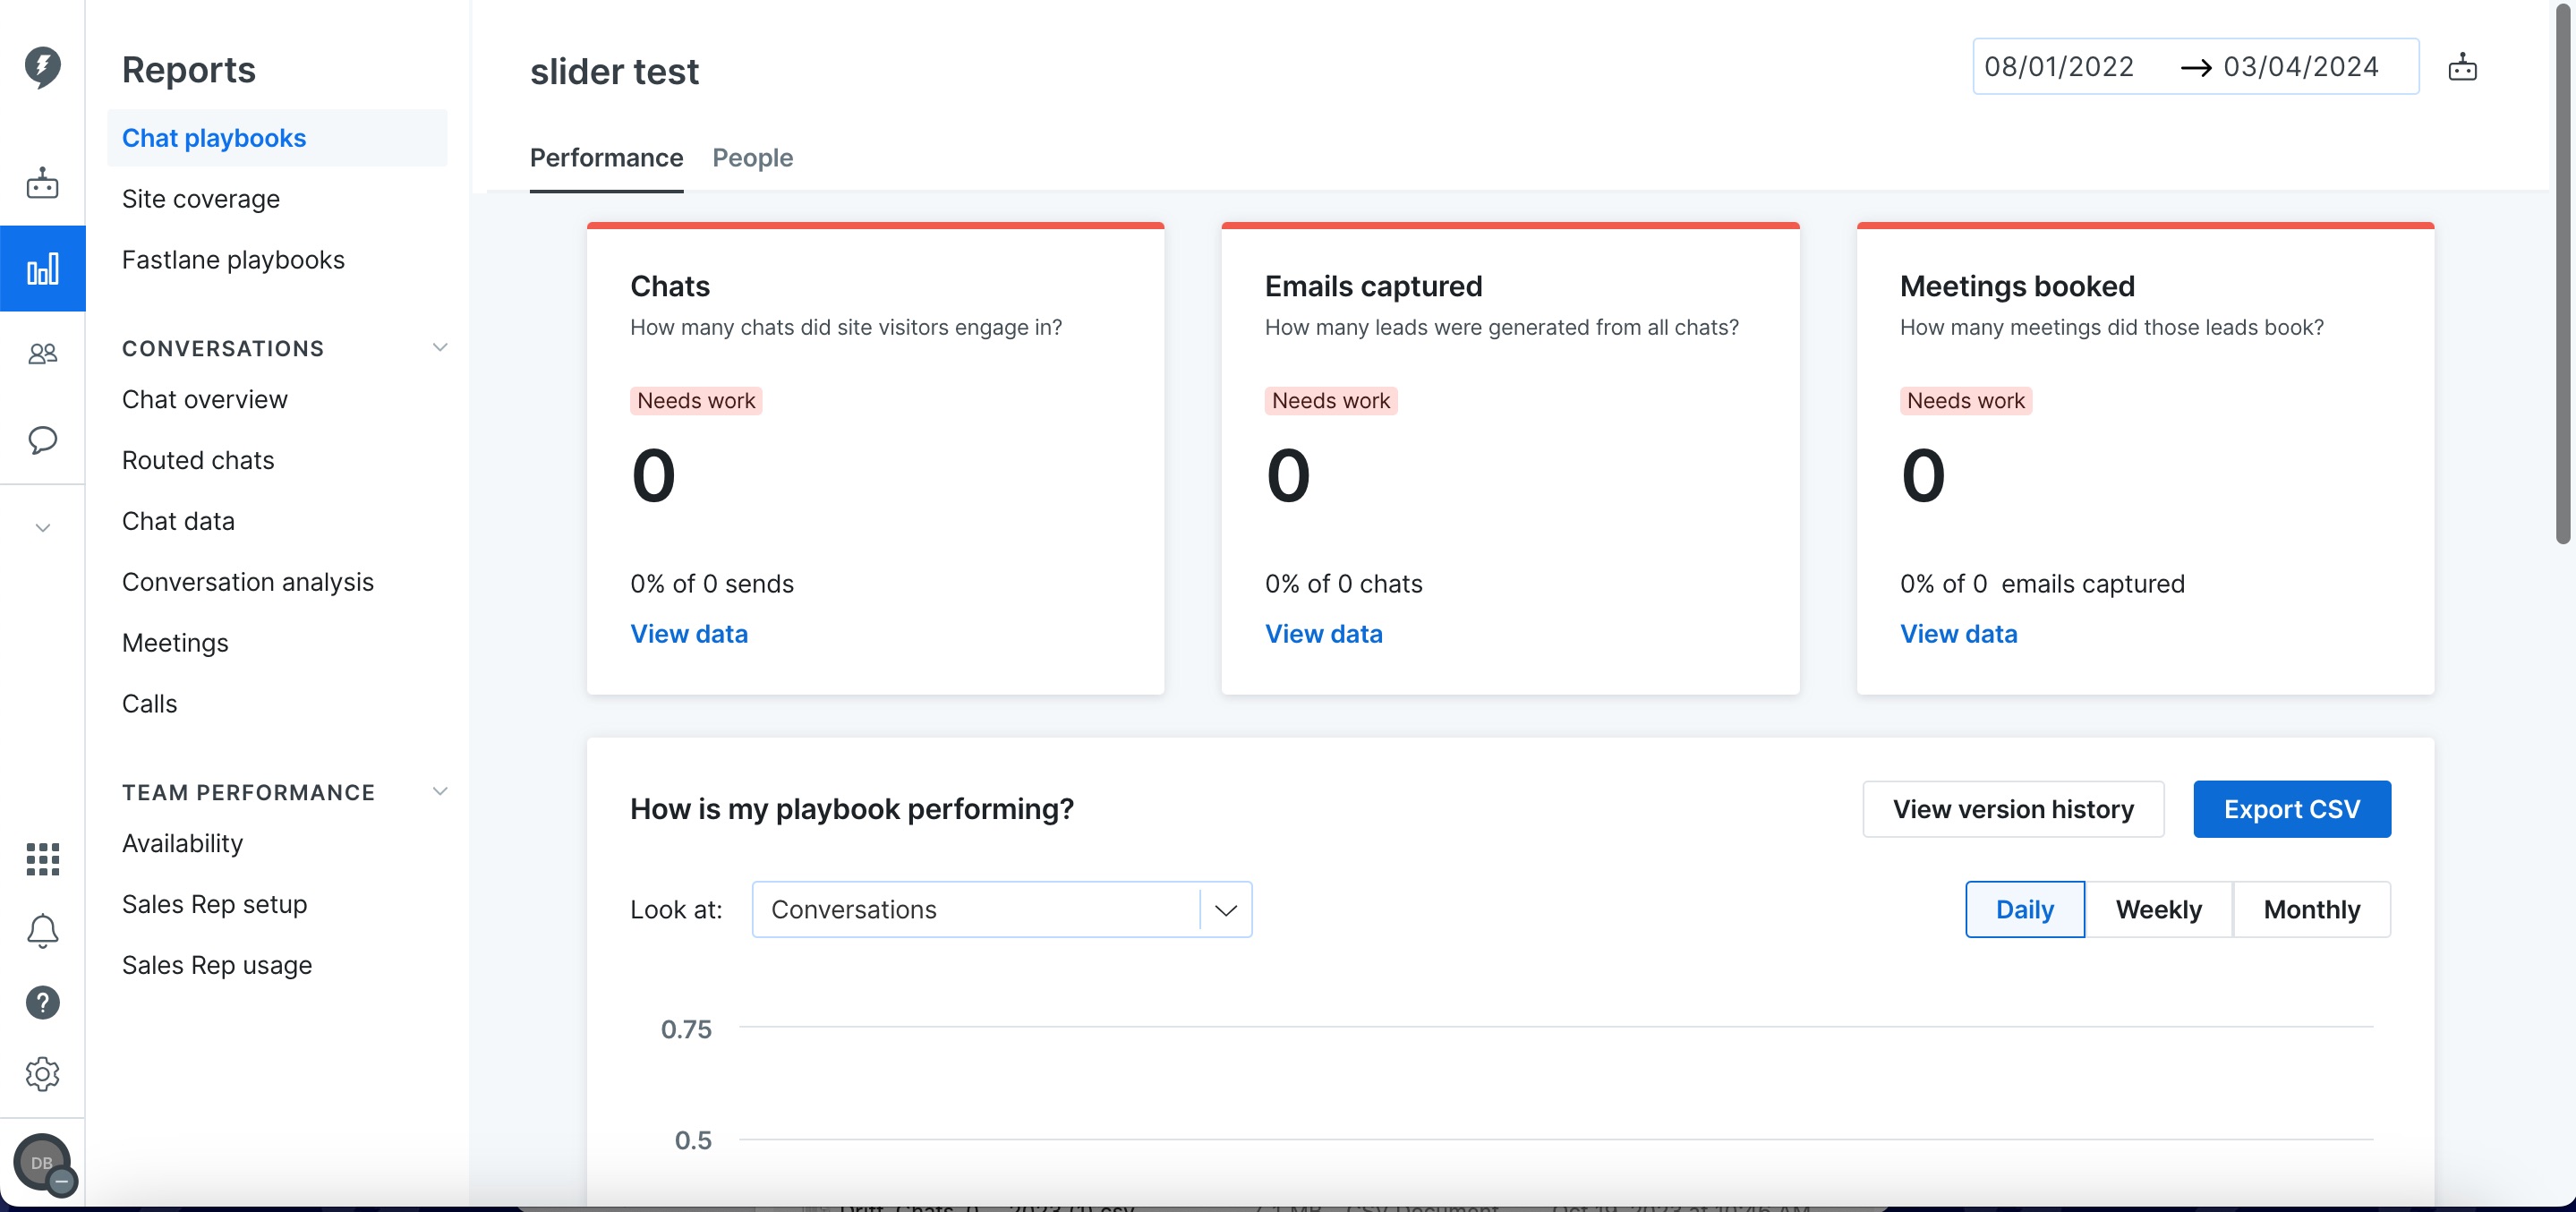Open the Look at Conversations dropdown
This screenshot has height=1212, width=2576.
click(1001, 909)
